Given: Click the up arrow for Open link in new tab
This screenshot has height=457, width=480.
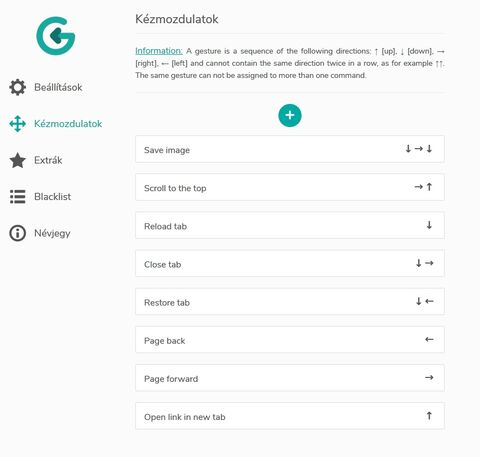Looking at the screenshot, I should (x=429, y=416).
